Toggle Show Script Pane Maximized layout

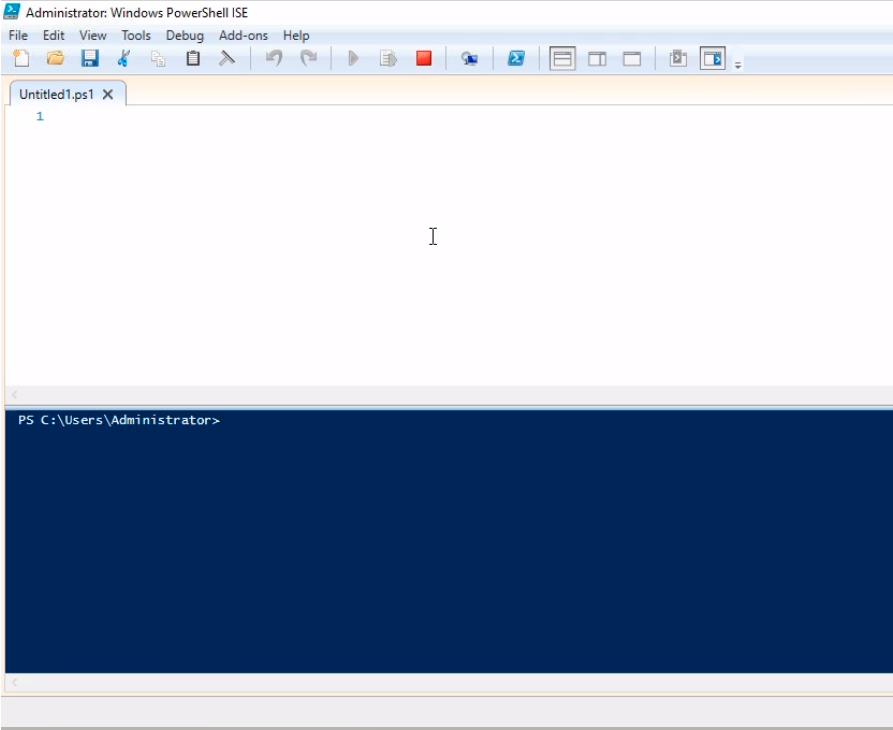[x=632, y=59]
